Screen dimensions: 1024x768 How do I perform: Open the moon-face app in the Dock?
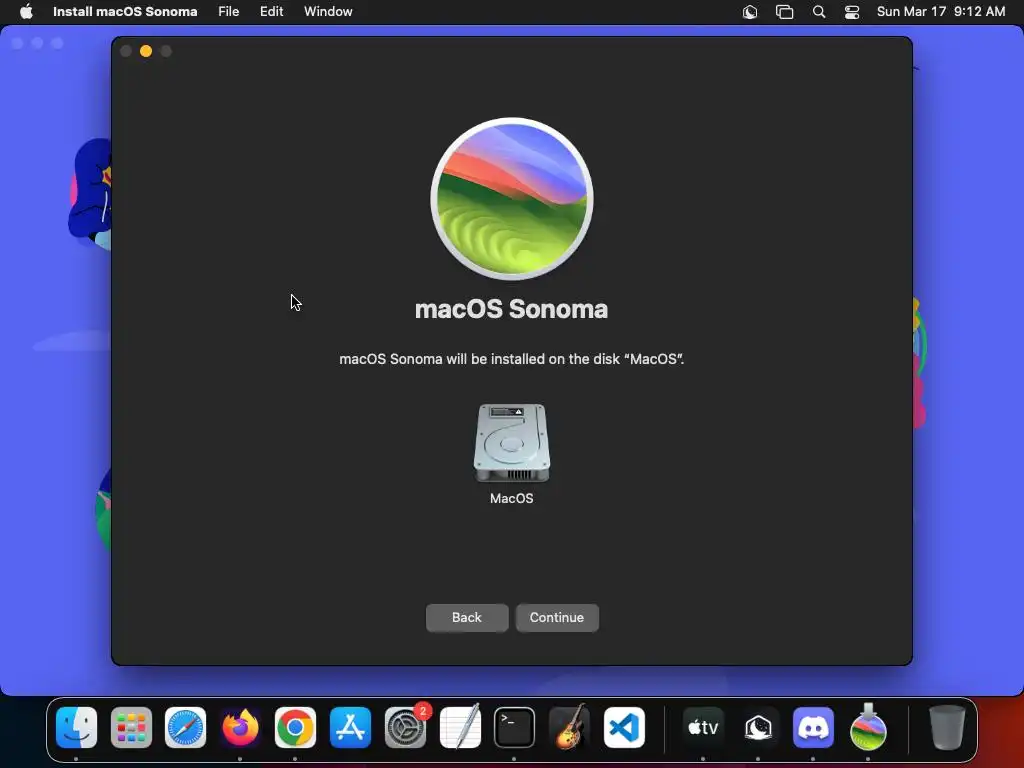pyautogui.click(x=758, y=727)
